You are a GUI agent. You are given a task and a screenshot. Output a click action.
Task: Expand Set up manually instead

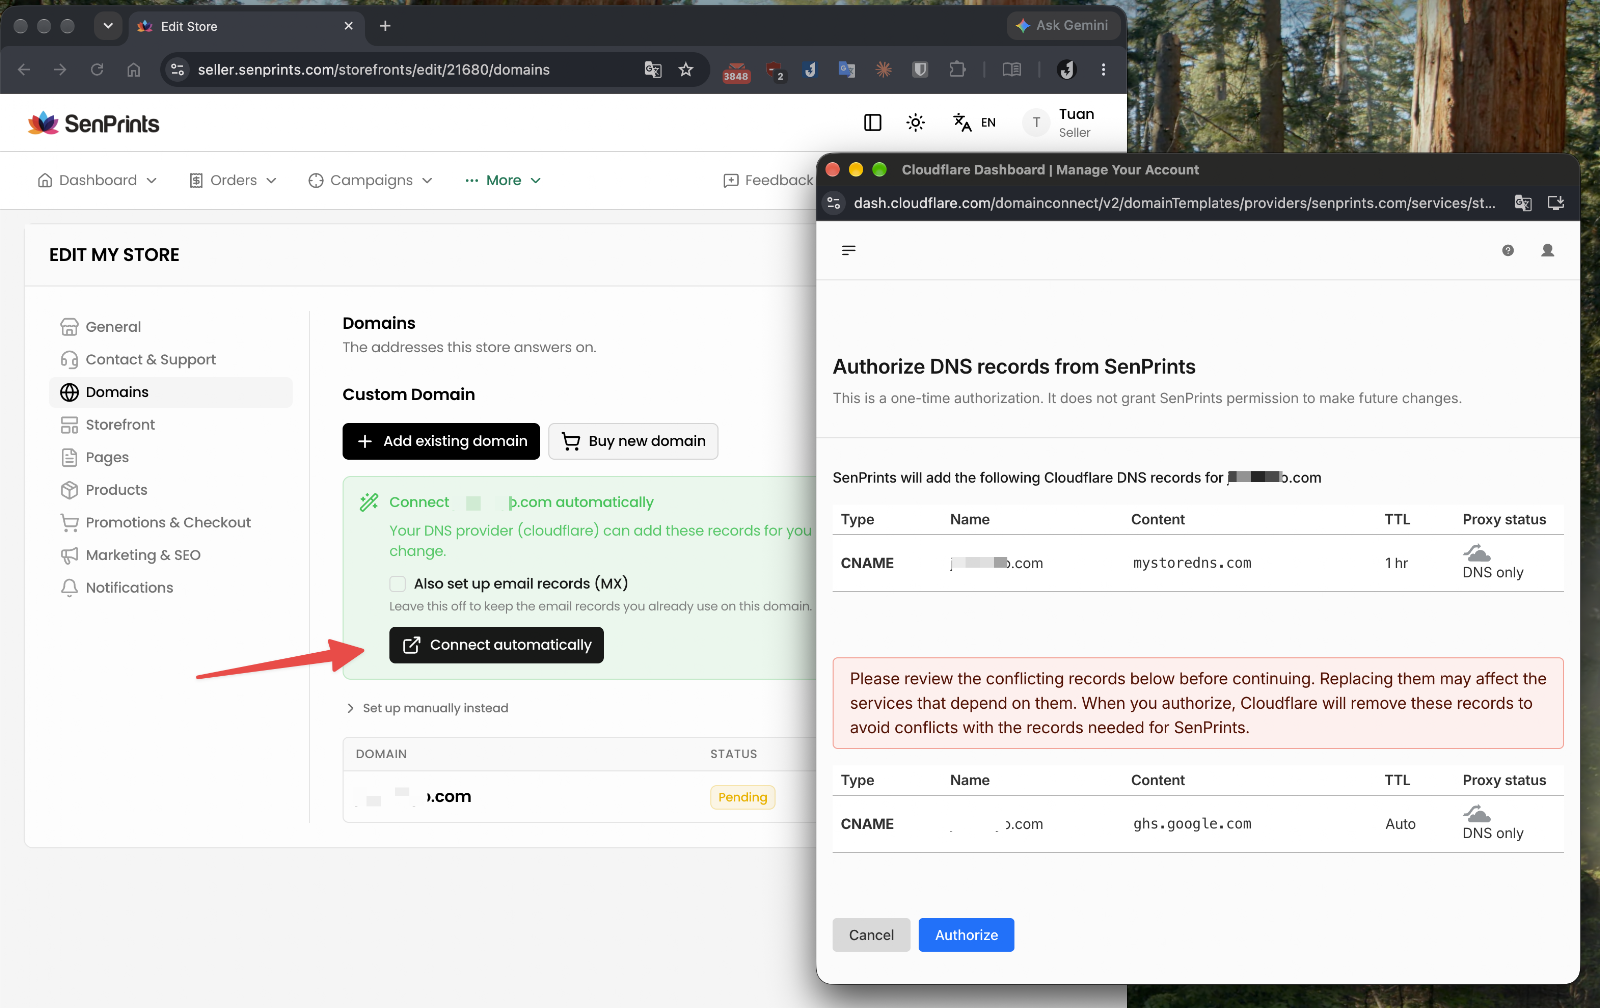click(427, 708)
